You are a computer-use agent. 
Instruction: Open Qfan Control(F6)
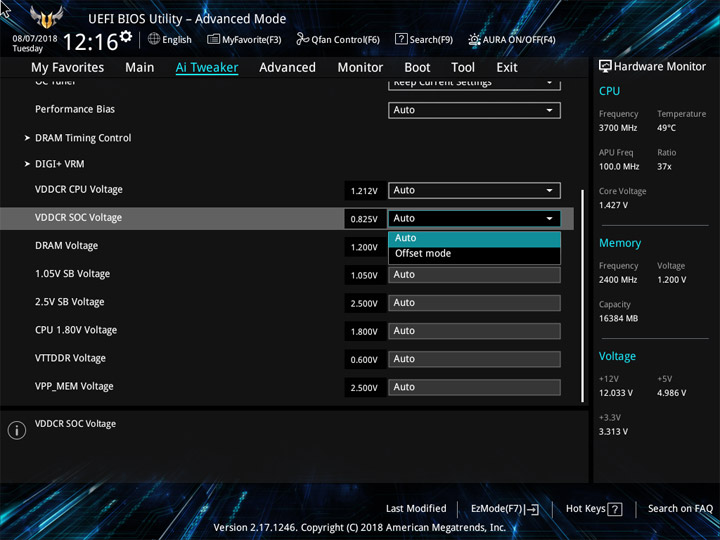point(338,39)
